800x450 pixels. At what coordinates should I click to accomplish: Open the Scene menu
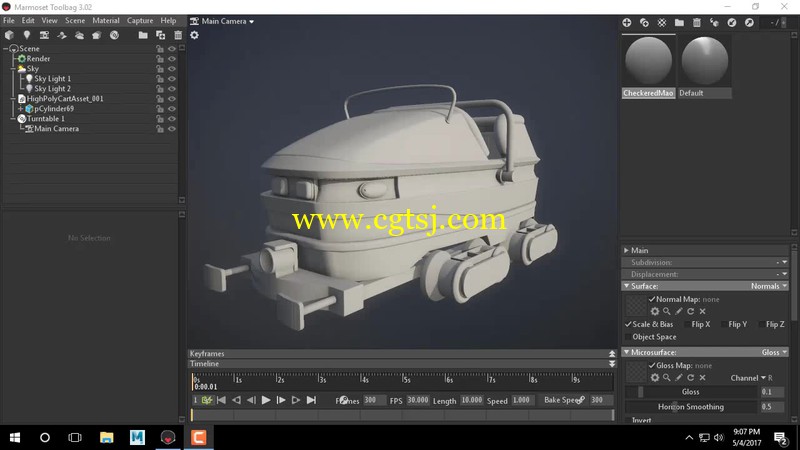75,20
